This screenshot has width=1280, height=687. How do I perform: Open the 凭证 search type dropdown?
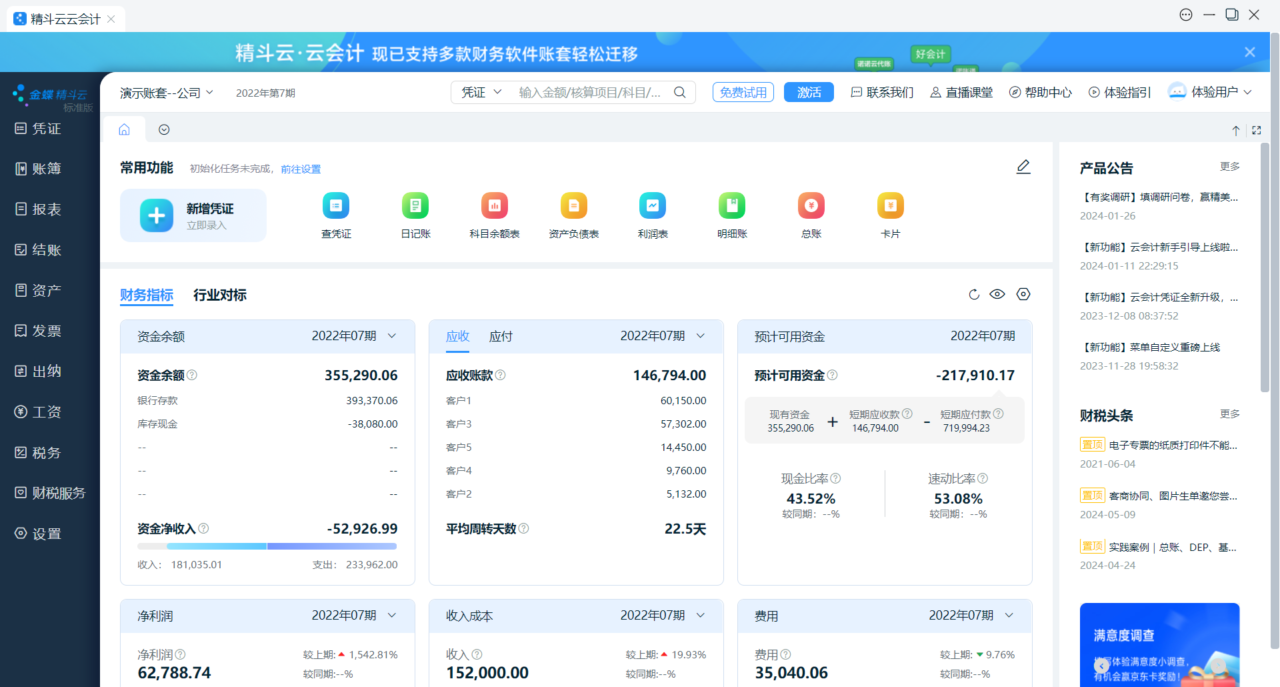tap(481, 92)
